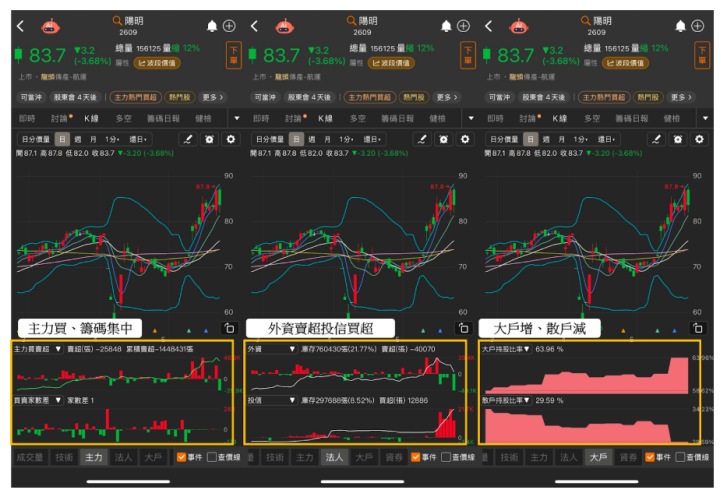The height and width of the screenshot is (497, 720).
Task: Open the robot assistant icon in right screen
Action: pos(519,27)
